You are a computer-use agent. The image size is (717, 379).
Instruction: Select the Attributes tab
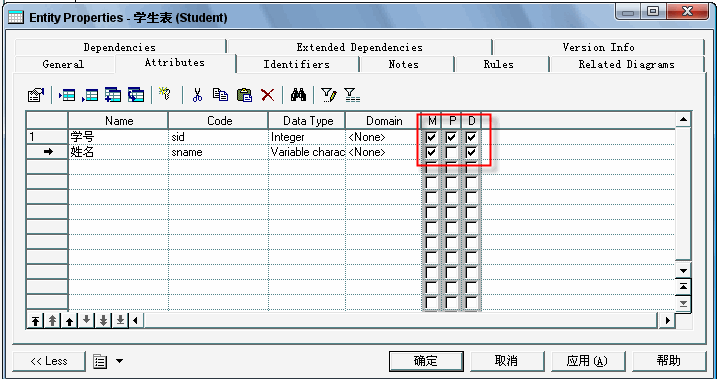(x=175, y=63)
